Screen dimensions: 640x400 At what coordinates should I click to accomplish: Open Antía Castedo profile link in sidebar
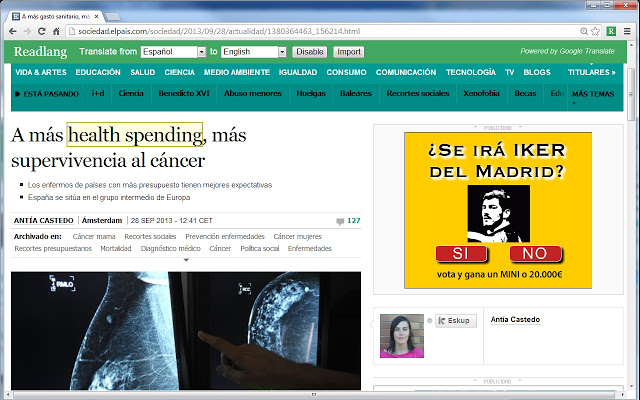[x=515, y=320]
